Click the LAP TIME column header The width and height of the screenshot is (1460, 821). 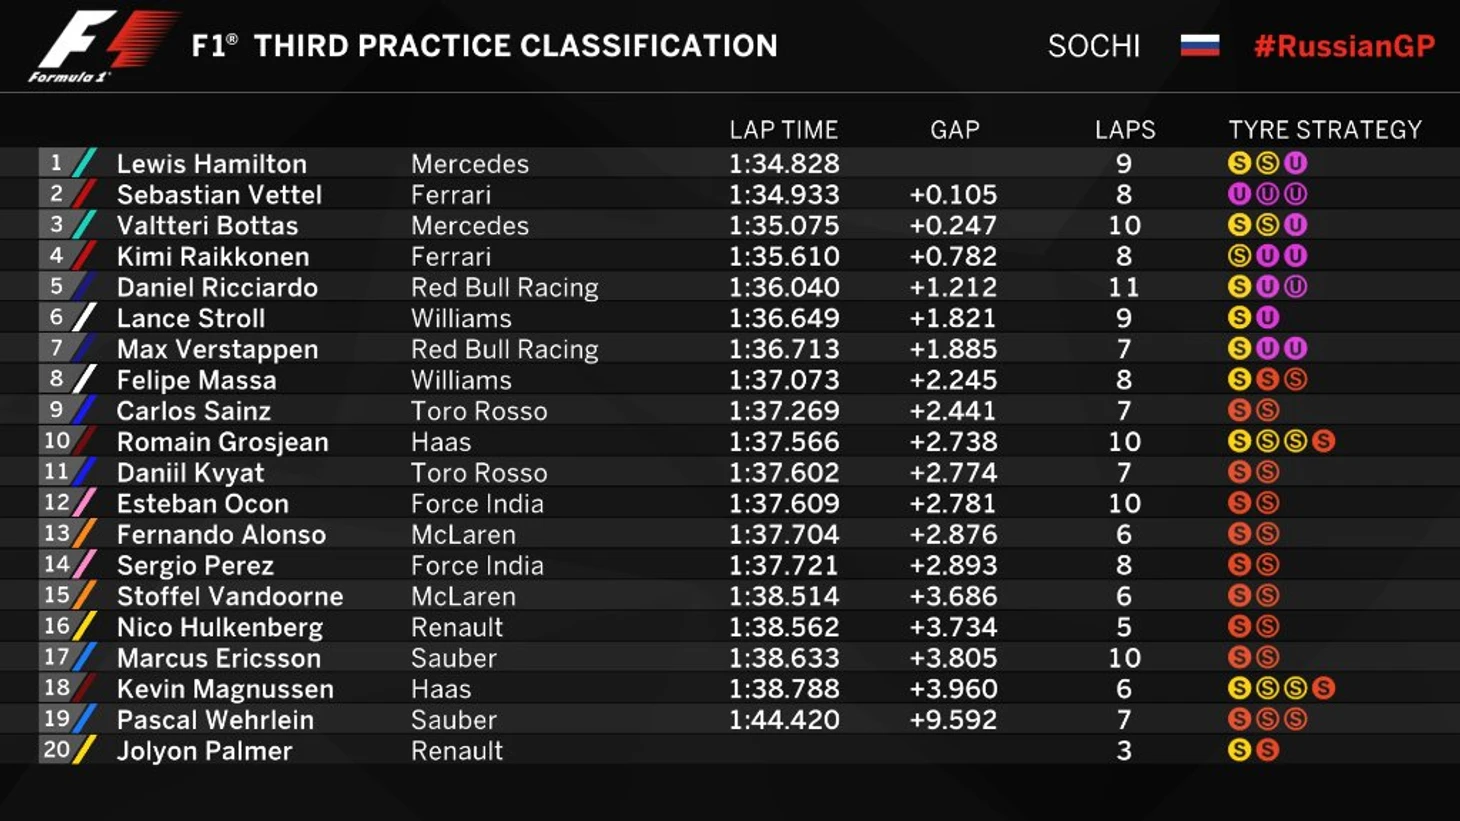click(x=783, y=130)
